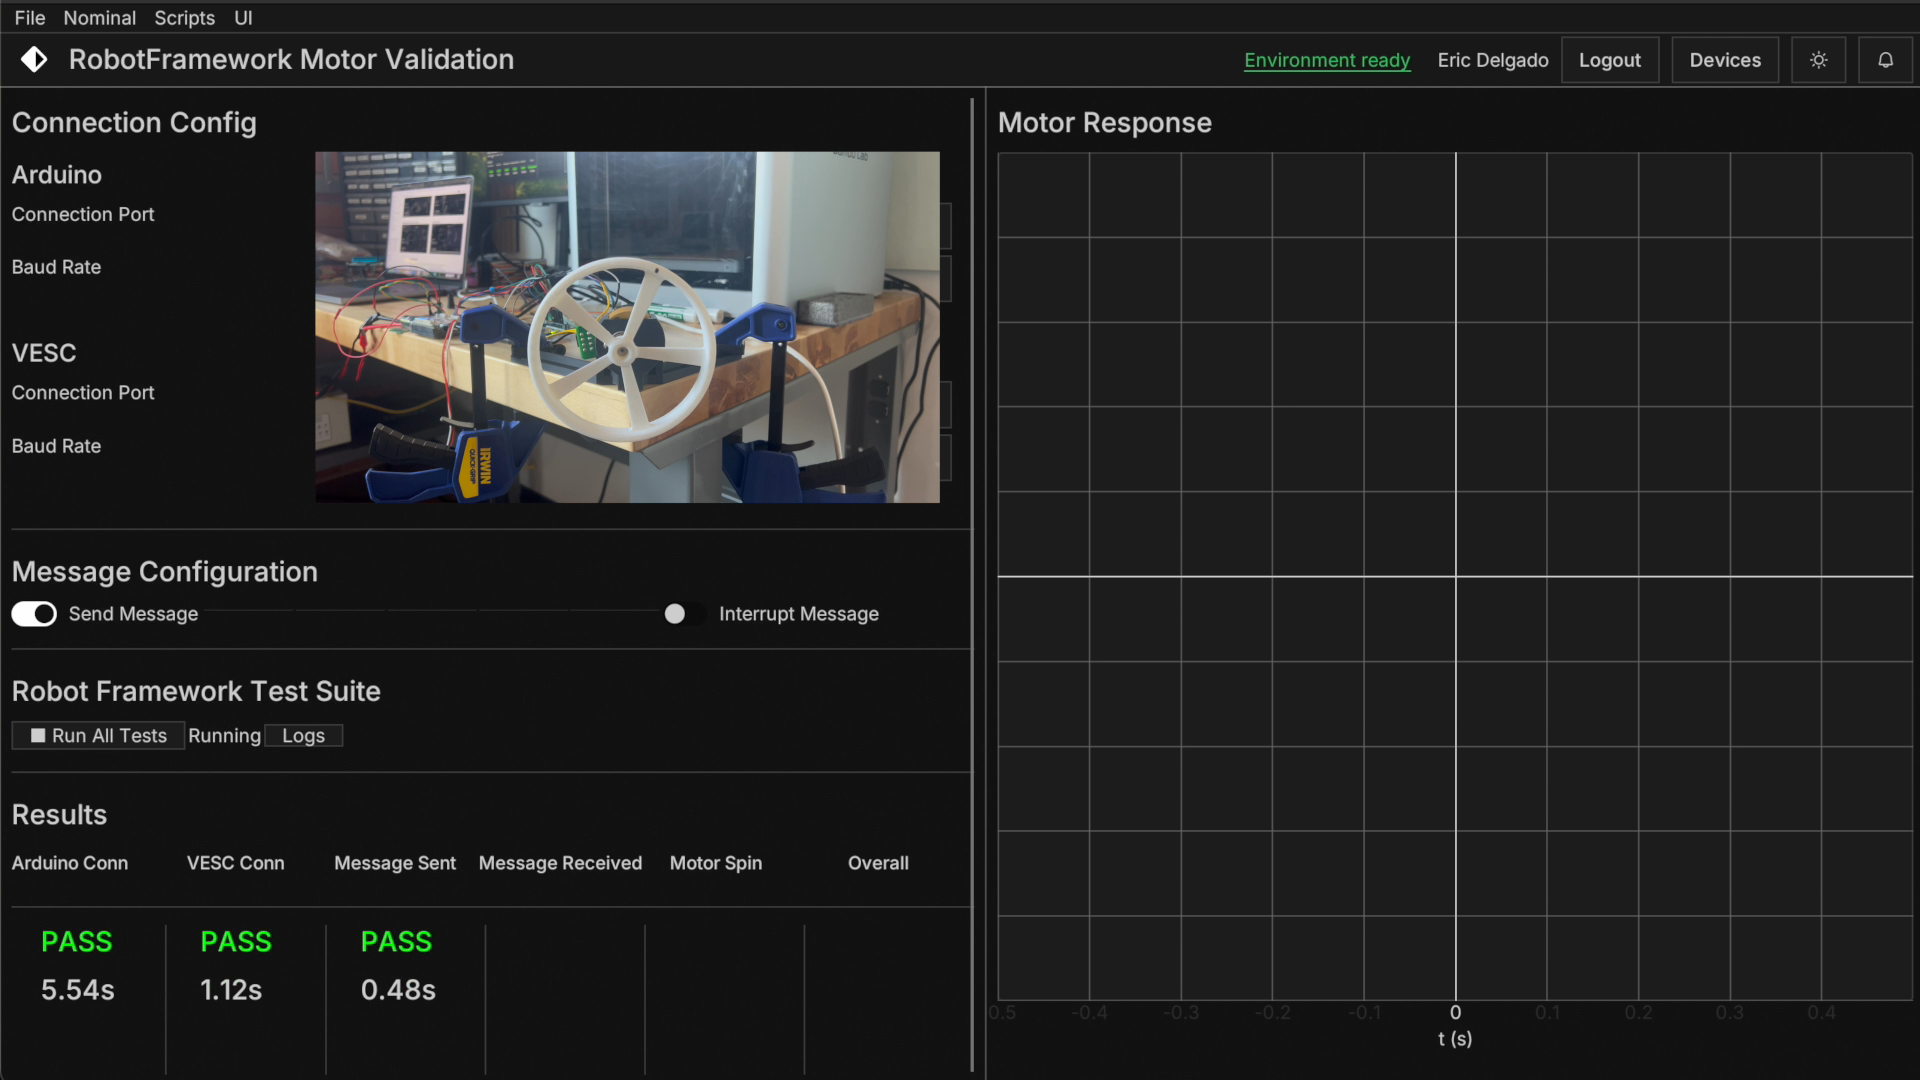Disable the Send Message switch

[x=34, y=614]
